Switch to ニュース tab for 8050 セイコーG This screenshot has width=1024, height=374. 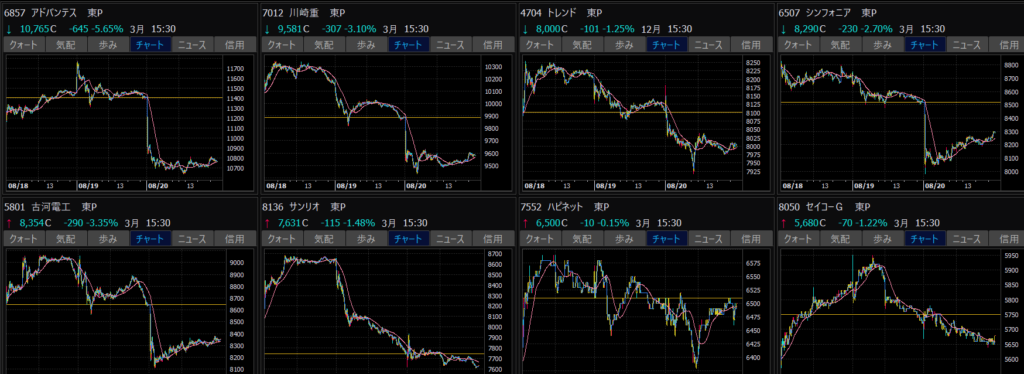click(x=967, y=239)
